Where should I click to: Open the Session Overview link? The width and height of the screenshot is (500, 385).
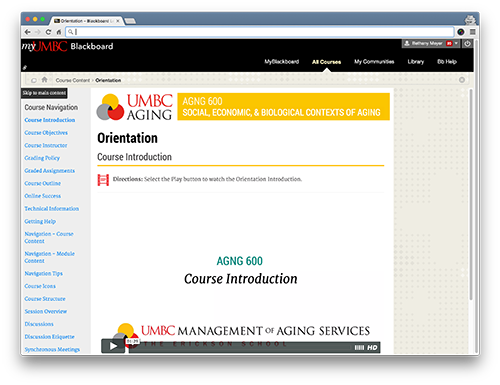click(x=46, y=311)
